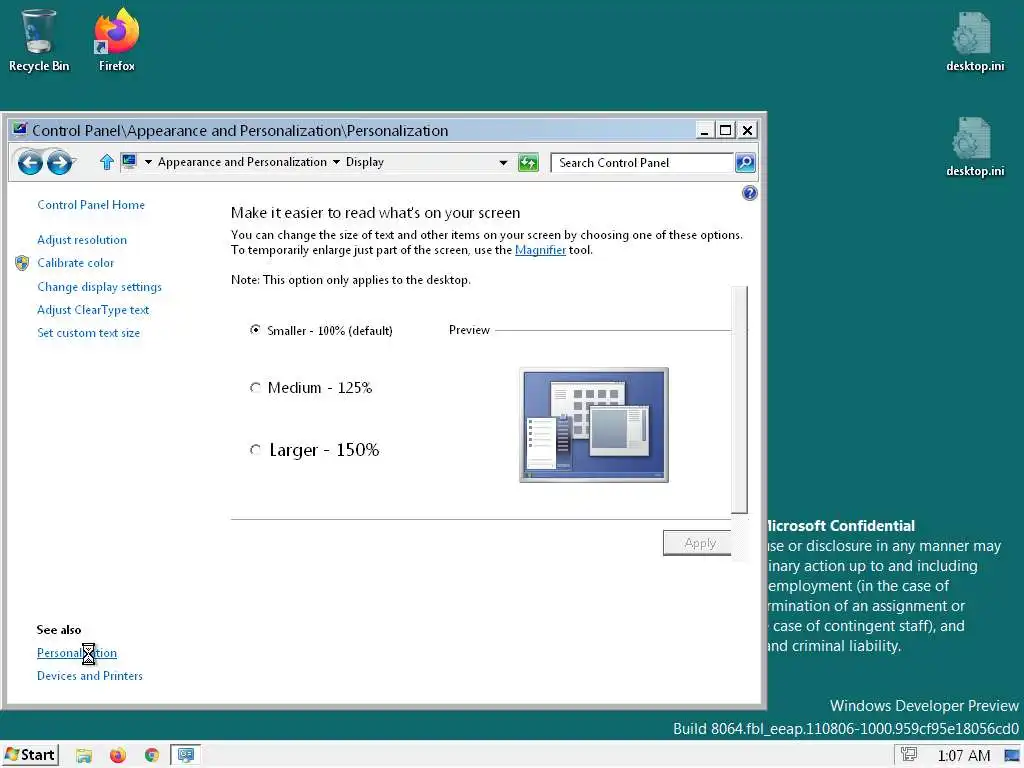Click the Search Control Panel field
Image resolution: width=1024 pixels, height=768 pixels.
pos(642,163)
